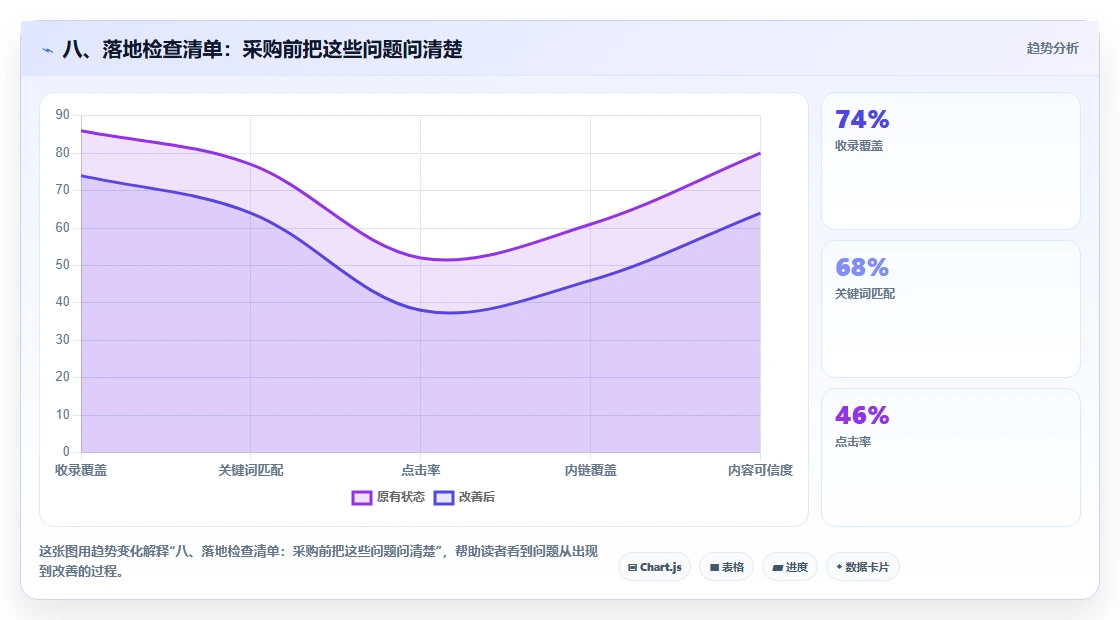Click the 原有状态 purple legend swatch

361,498
